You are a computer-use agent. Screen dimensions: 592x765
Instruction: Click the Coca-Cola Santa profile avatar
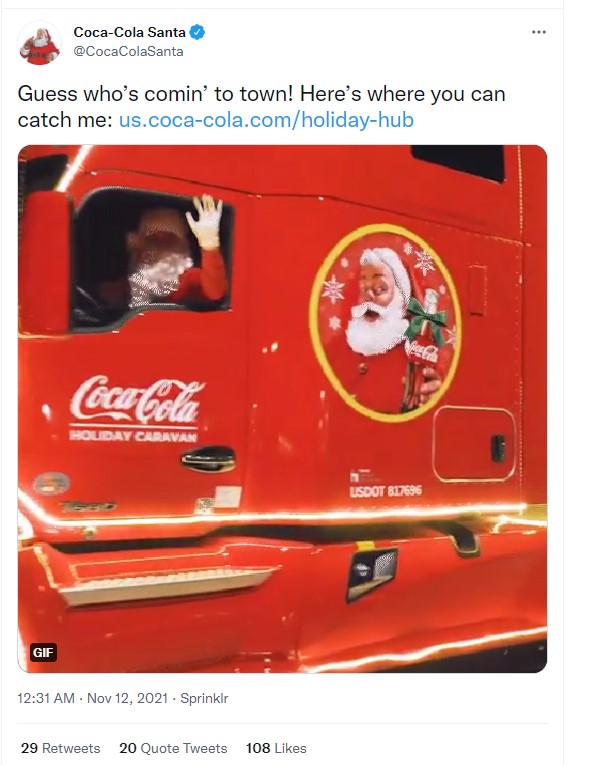click(40, 44)
